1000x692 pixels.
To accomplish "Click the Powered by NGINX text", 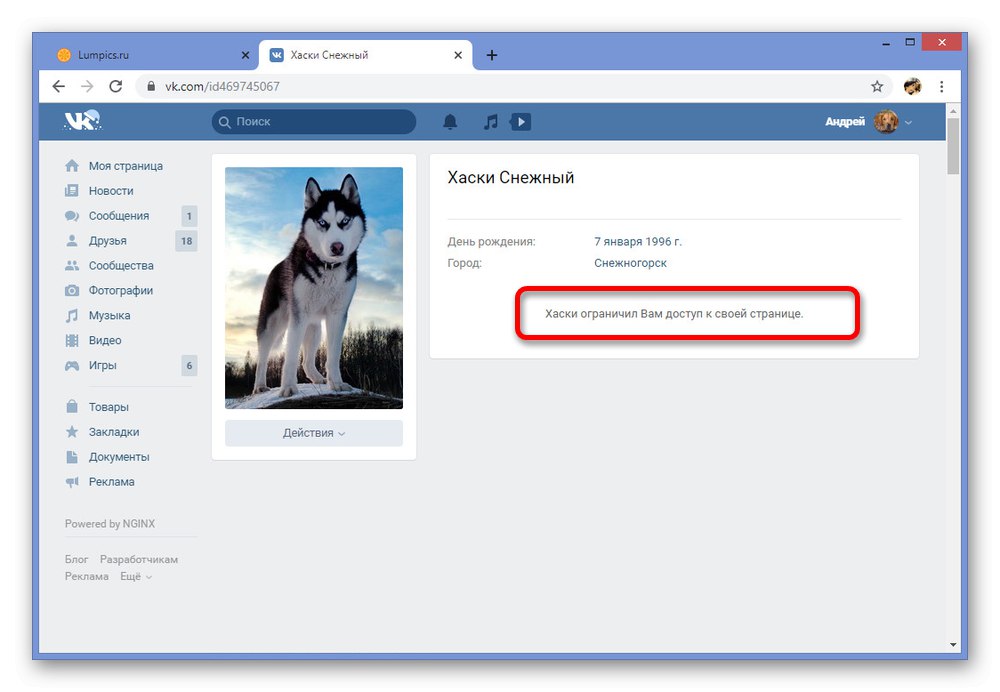I will (110, 524).
